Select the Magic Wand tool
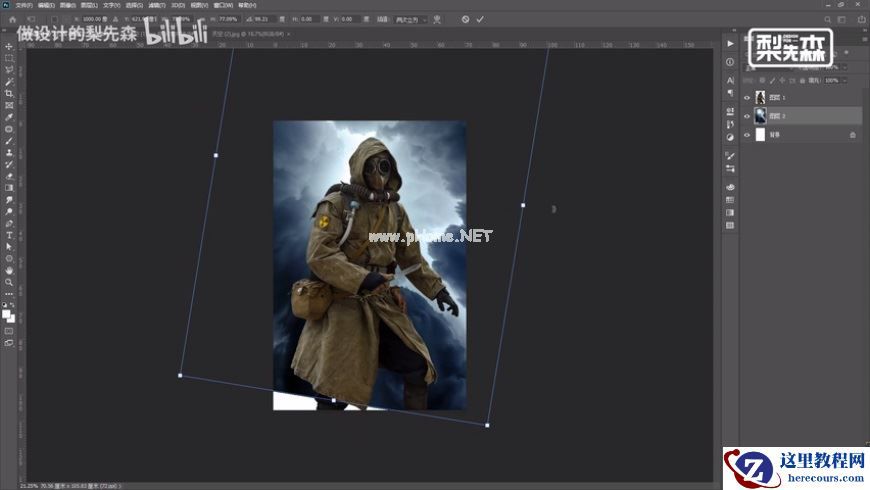This screenshot has height=490, width=870. 9,82
